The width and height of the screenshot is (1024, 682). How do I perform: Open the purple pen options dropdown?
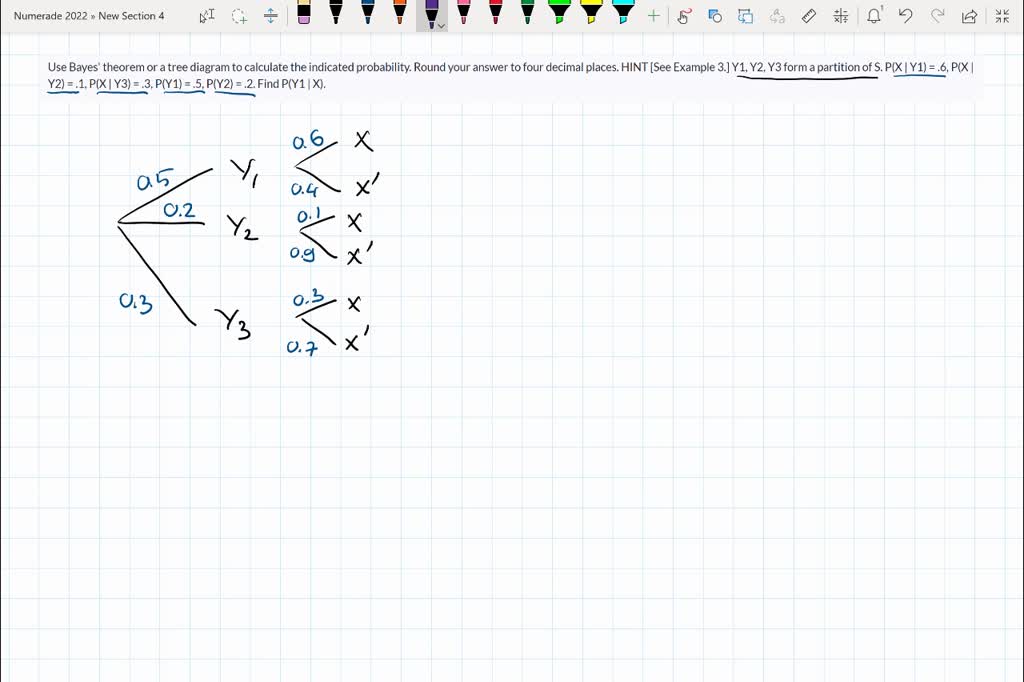click(x=440, y=25)
